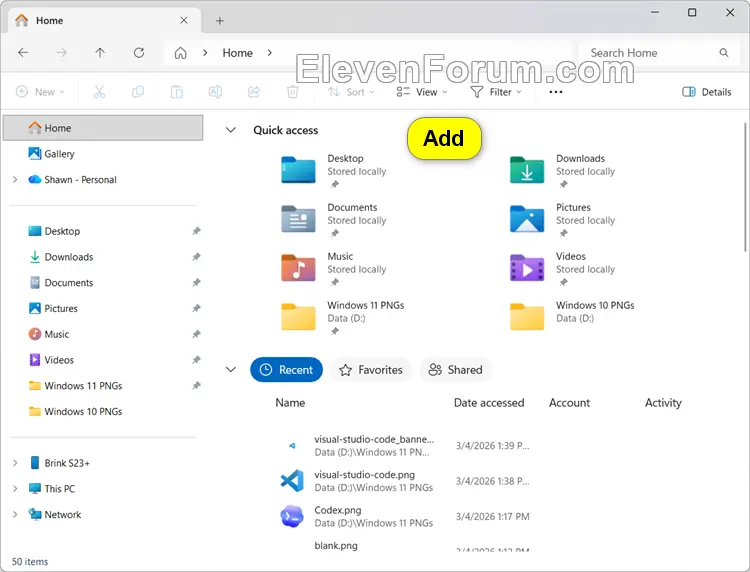The height and width of the screenshot is (572, 750).
Task: Open the Videos folder tile in Quick access
Action: (563, 268)
